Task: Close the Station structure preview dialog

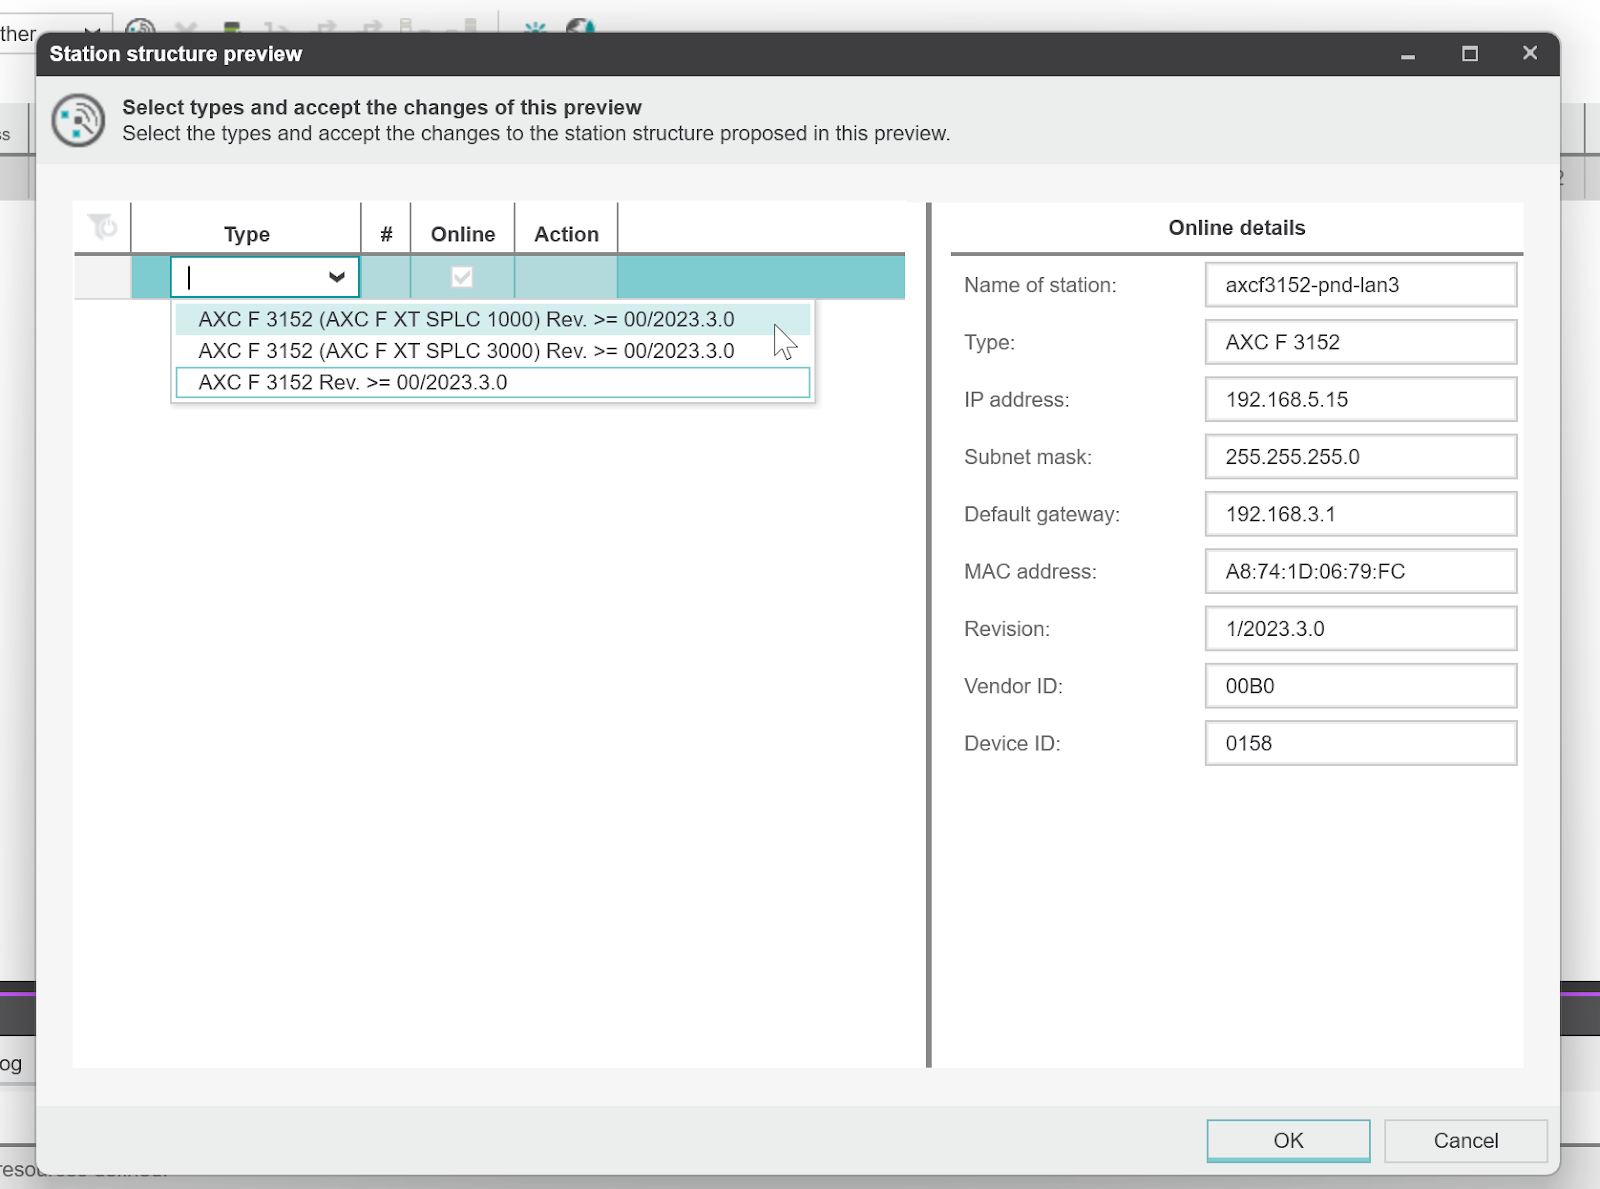Action: [x=1530, y=53]
